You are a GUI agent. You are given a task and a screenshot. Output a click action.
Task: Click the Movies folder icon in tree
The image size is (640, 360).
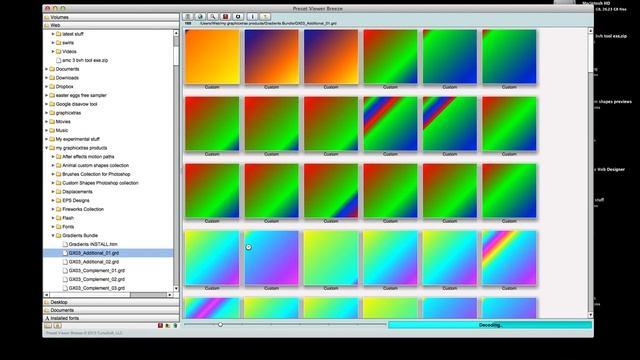point(52,122)
